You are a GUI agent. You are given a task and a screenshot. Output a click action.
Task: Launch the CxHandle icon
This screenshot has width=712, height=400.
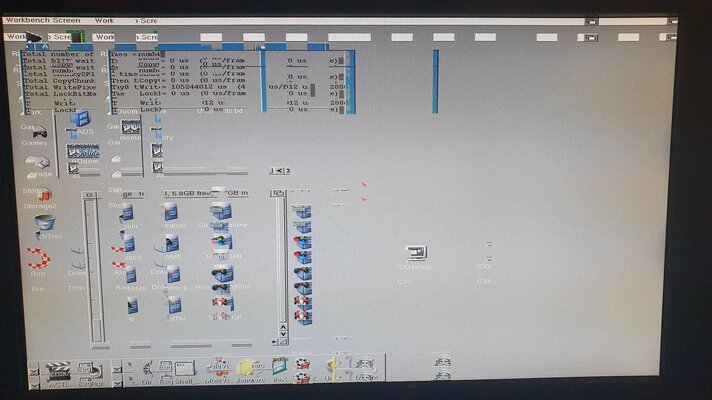(x=415, y=254)
